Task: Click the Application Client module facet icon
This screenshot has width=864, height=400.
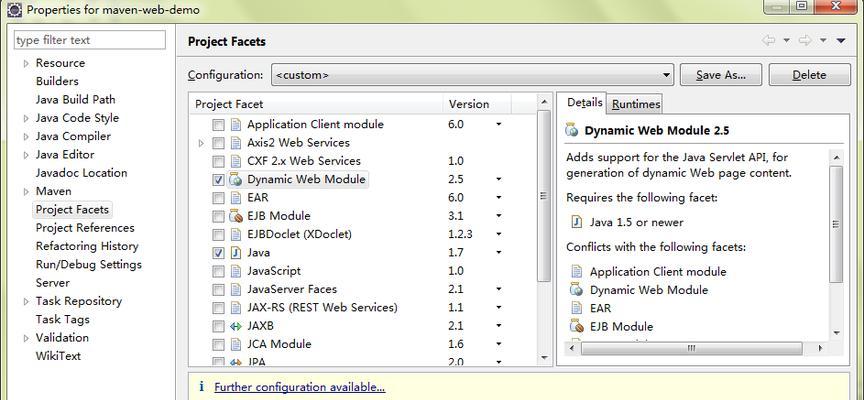Action: pos(236,125)
